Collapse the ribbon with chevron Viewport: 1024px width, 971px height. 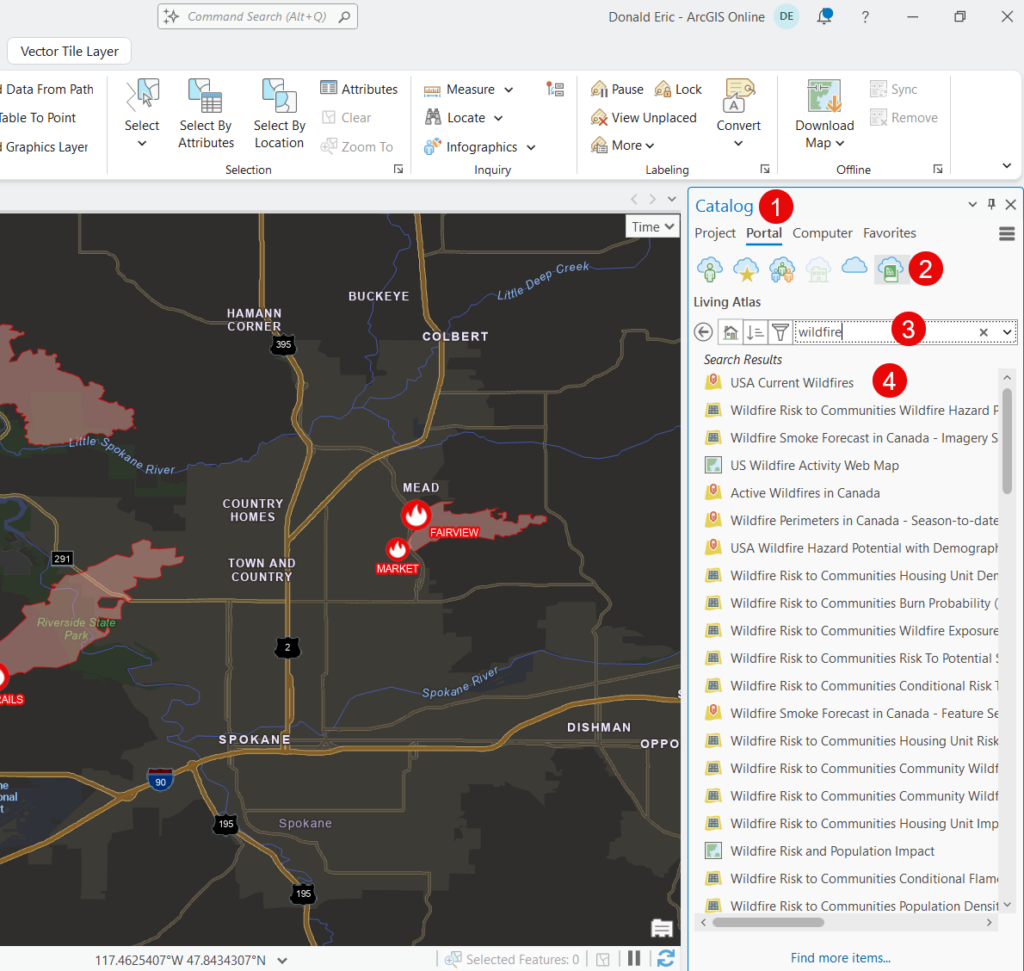click(1006, 166)
